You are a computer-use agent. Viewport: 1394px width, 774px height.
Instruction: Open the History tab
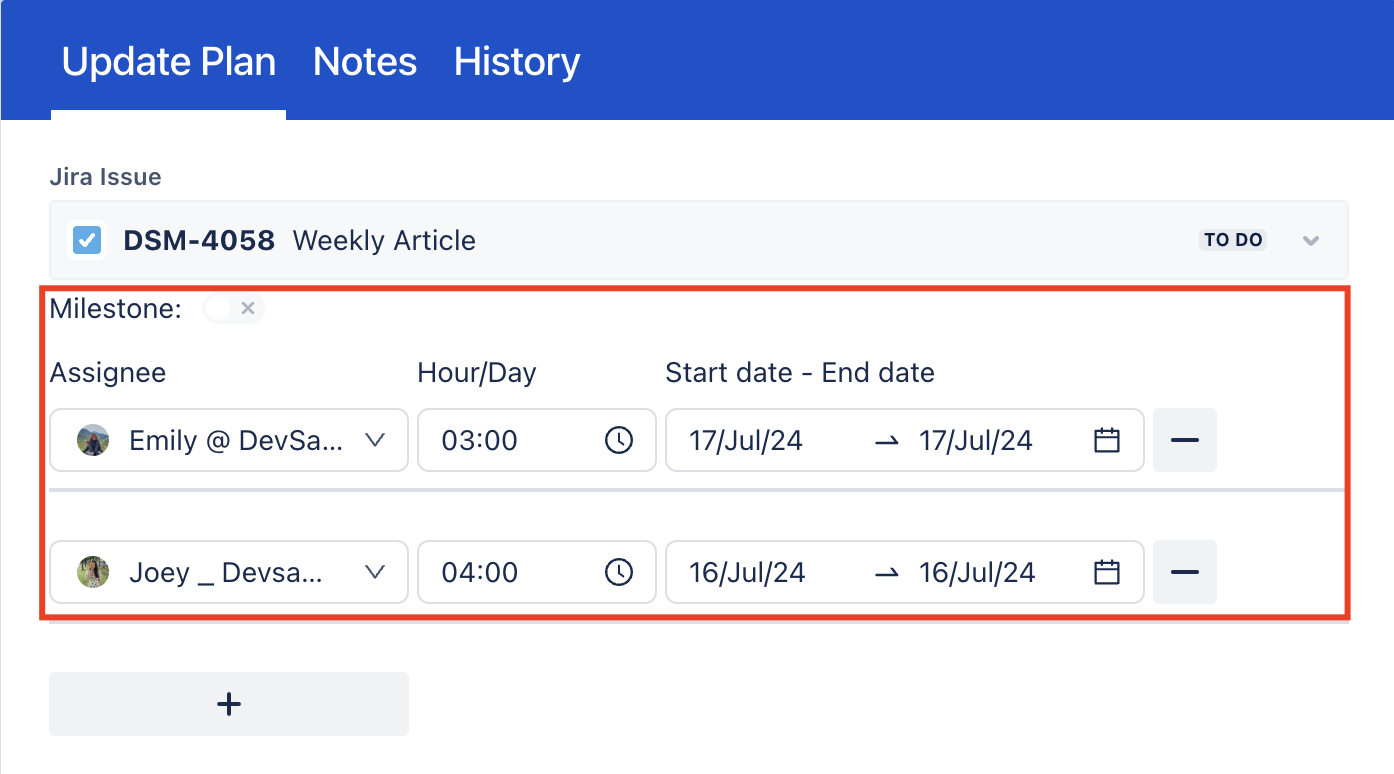pyautogui.click(x=517, y=62)
